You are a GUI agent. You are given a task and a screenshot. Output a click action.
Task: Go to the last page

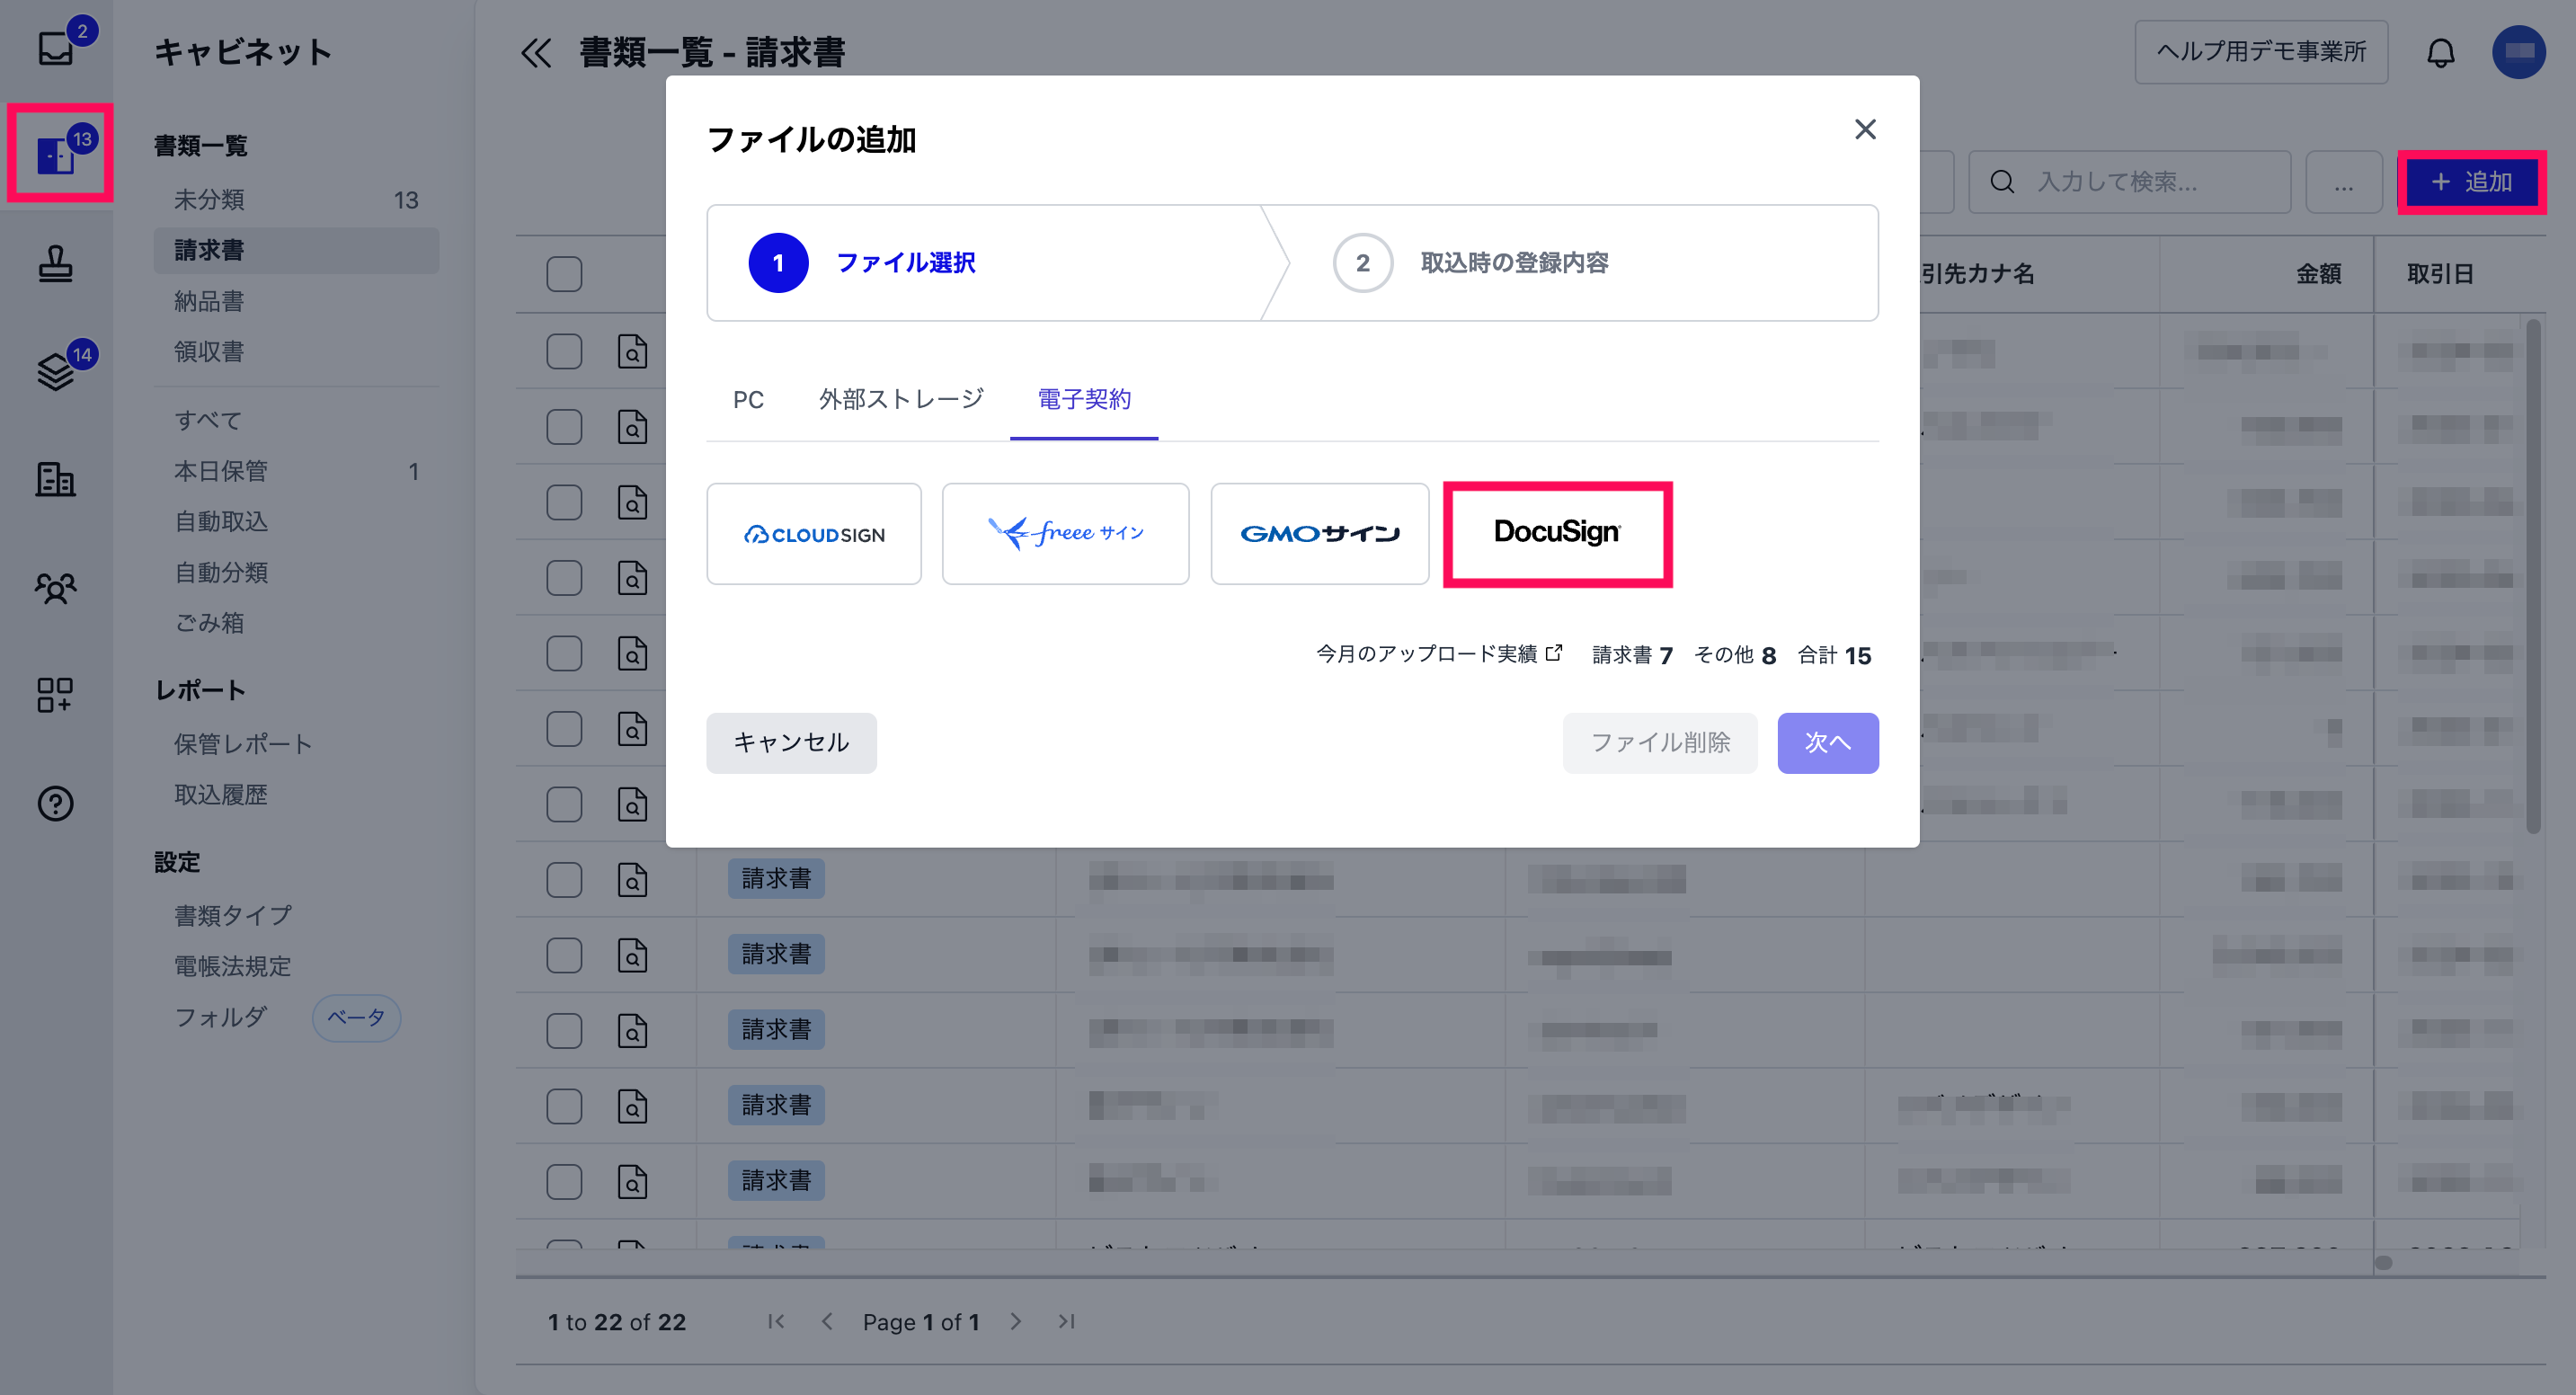point(1067,1321)
